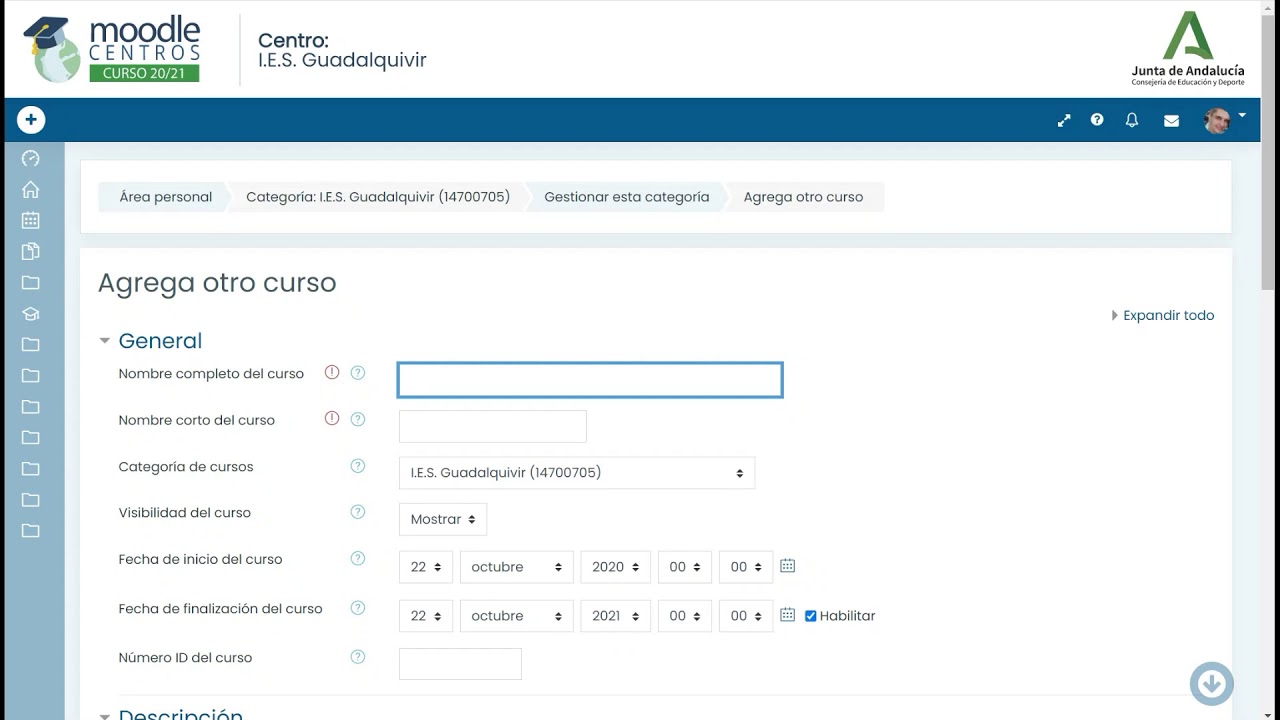Open the calendar icon in the sidebar
The height and width of the screenshot is (720, 1280).
click(31, 220)
